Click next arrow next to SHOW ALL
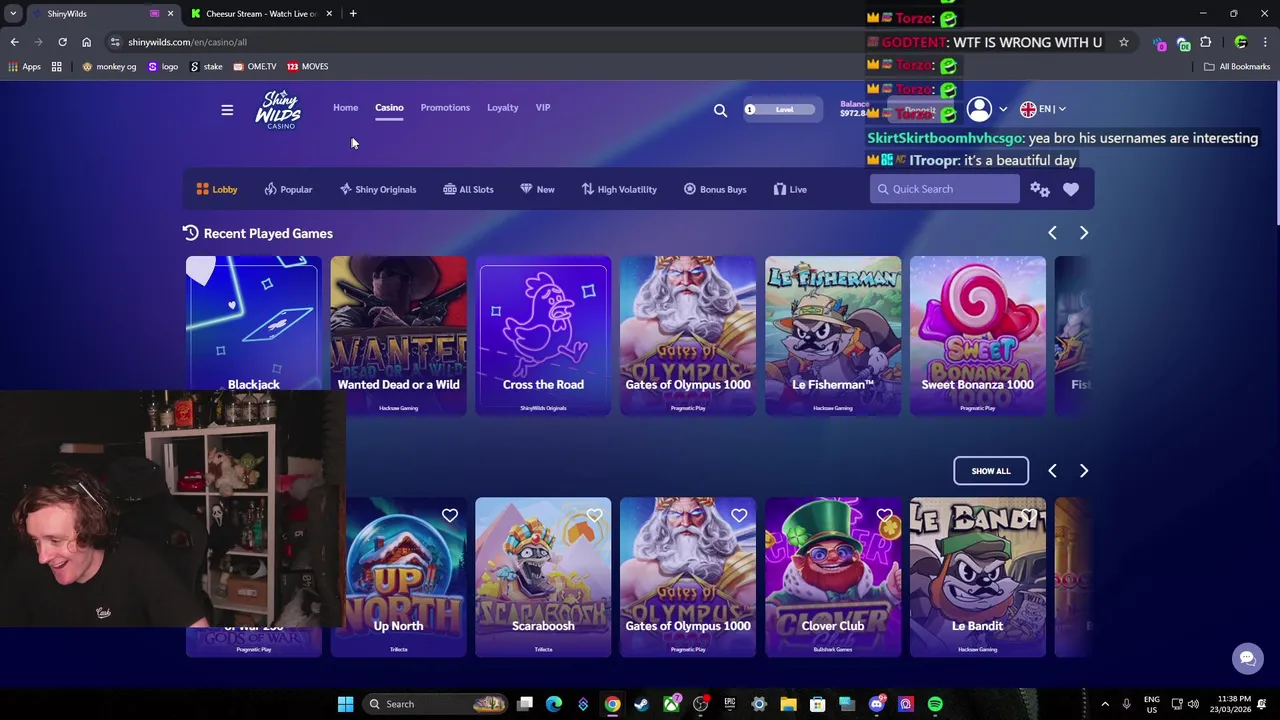The width and height of the screenshot is (1280, 720). (x=1083, y=471)
